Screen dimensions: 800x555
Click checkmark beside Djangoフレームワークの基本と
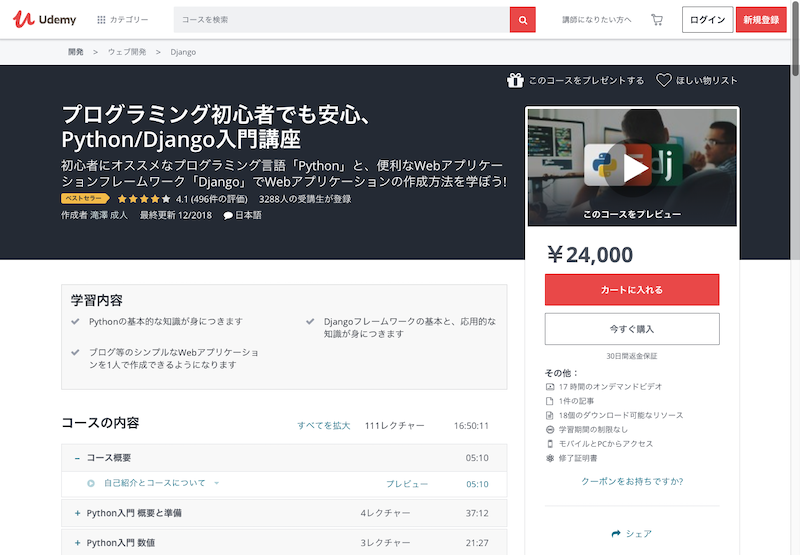coord(310,321)
